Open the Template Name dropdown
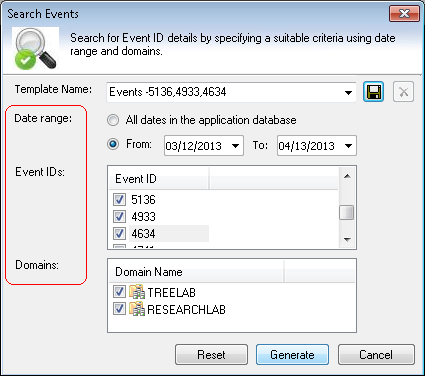This screenshot has height=376, width=425. [348, 92]
